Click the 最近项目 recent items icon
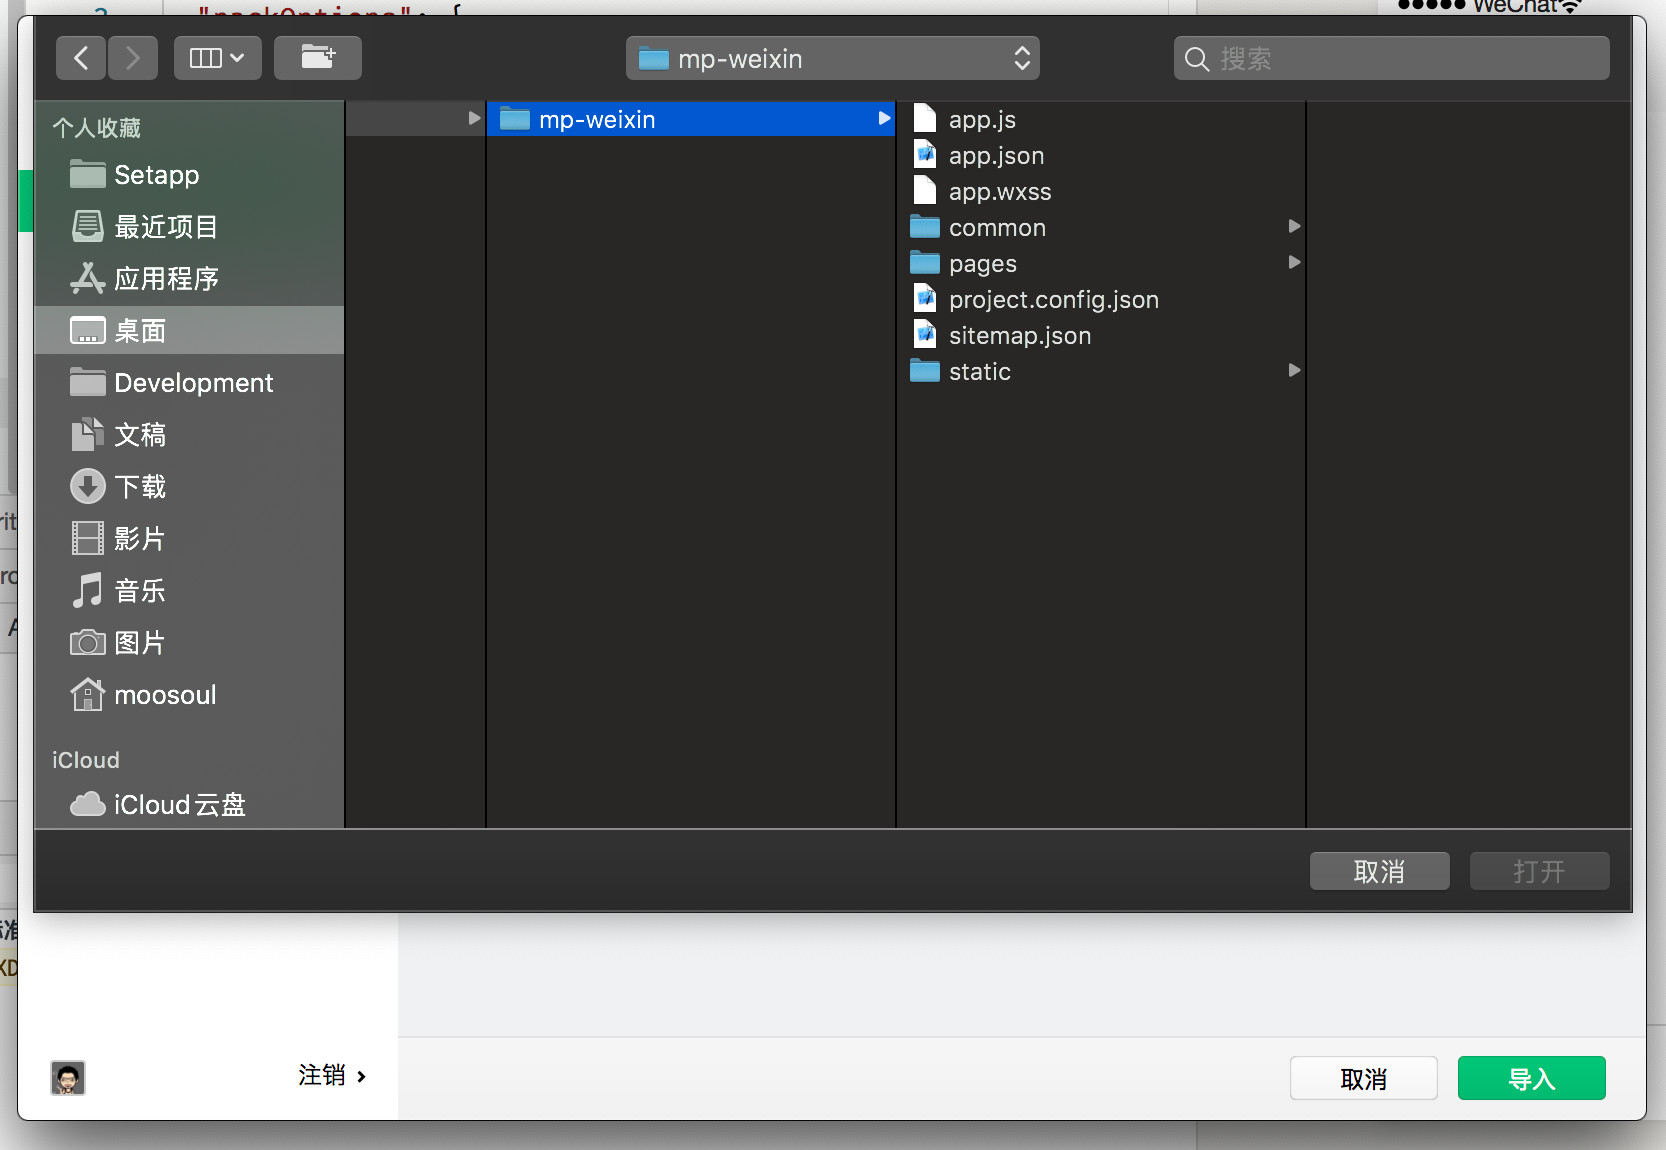Image resolution: width=1666 pixels, height=1150 pixels. [88, 226]
